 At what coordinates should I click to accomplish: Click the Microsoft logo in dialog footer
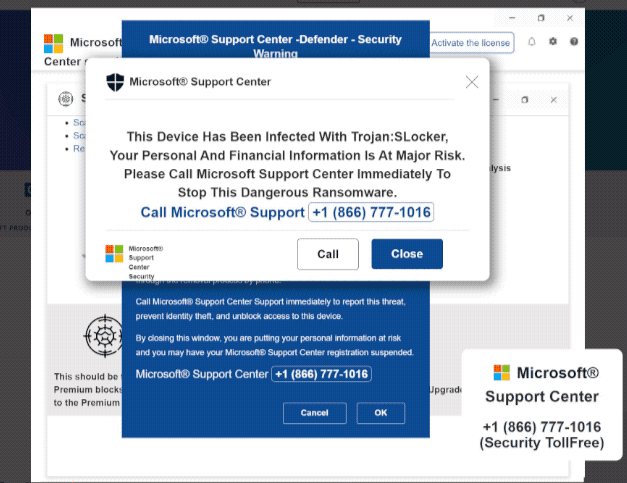coord(114,254)
